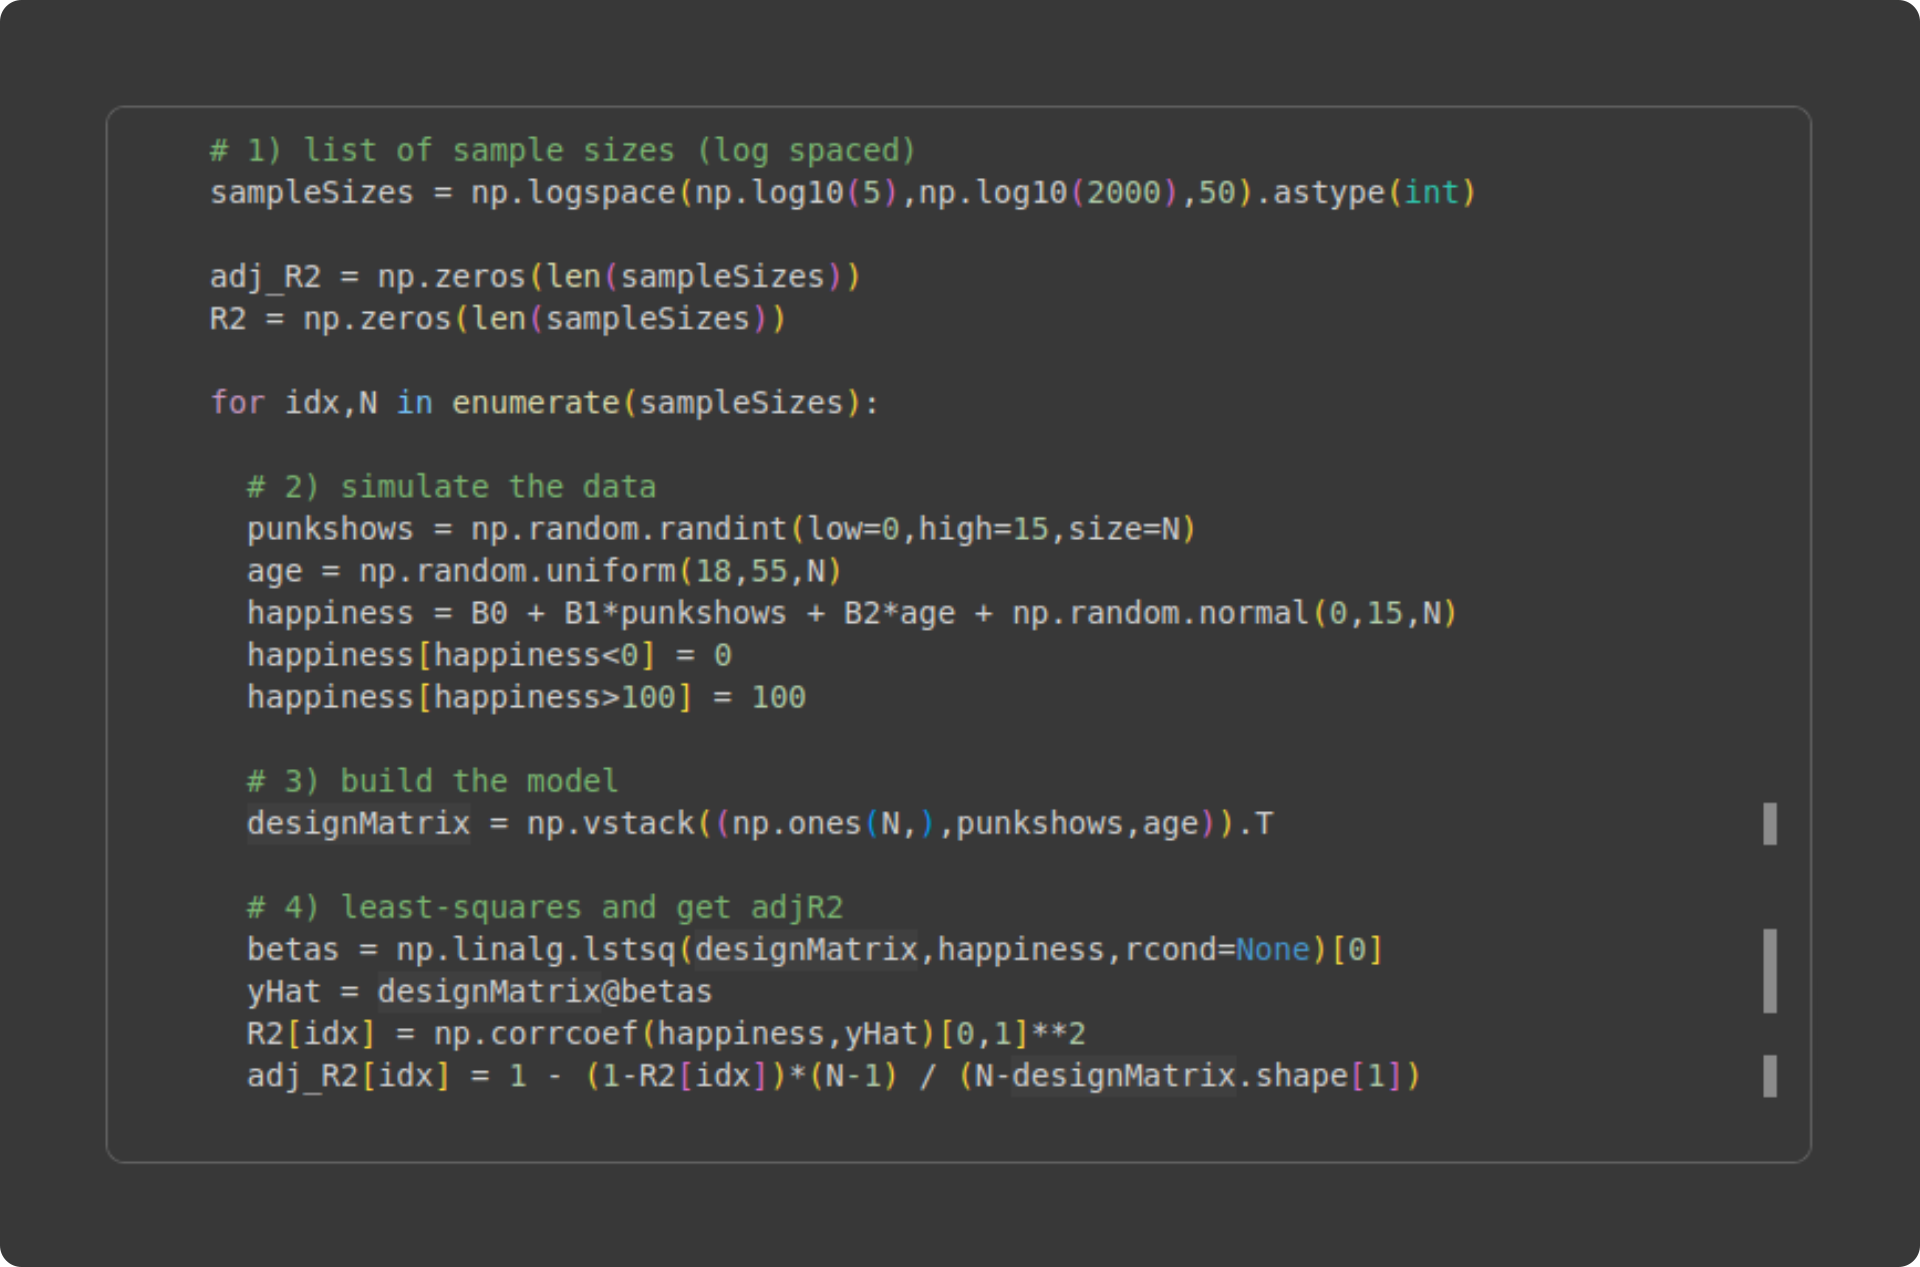Click the int keyword inside astype
Image resolution: width=1920 pixels, height=1267 pixels.
pyautogui.click(x=1431, y=192)
